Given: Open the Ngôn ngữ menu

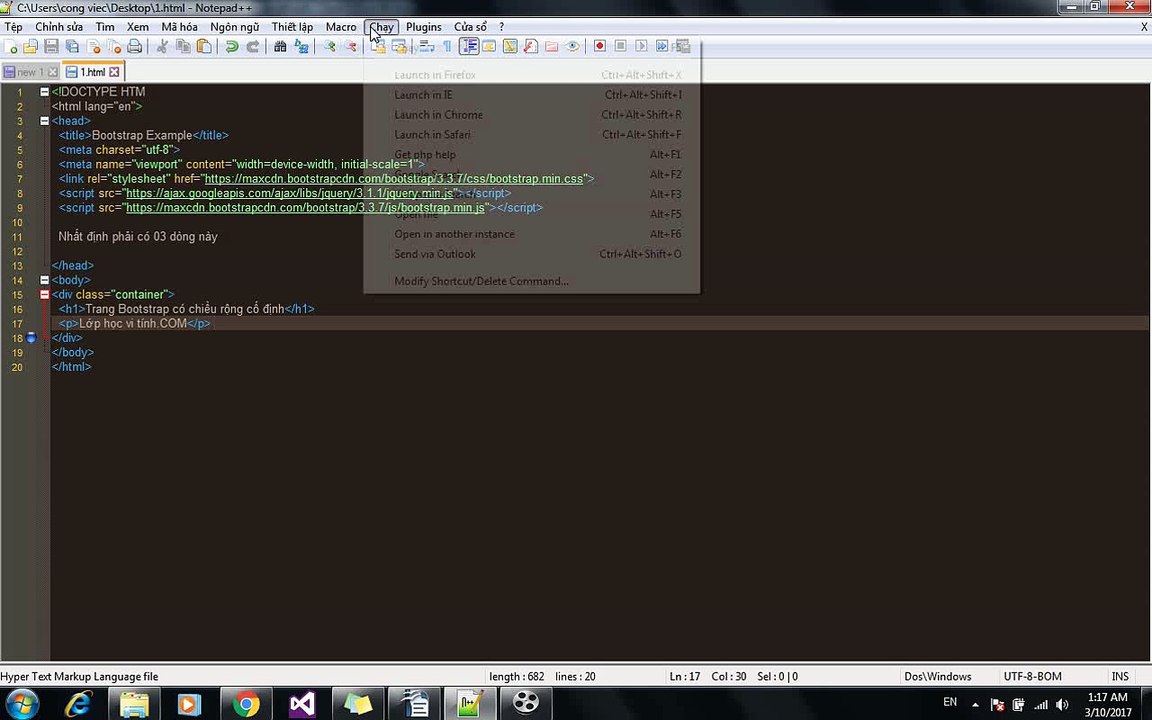Looking at the screenshot, I should tap(234, 27).
